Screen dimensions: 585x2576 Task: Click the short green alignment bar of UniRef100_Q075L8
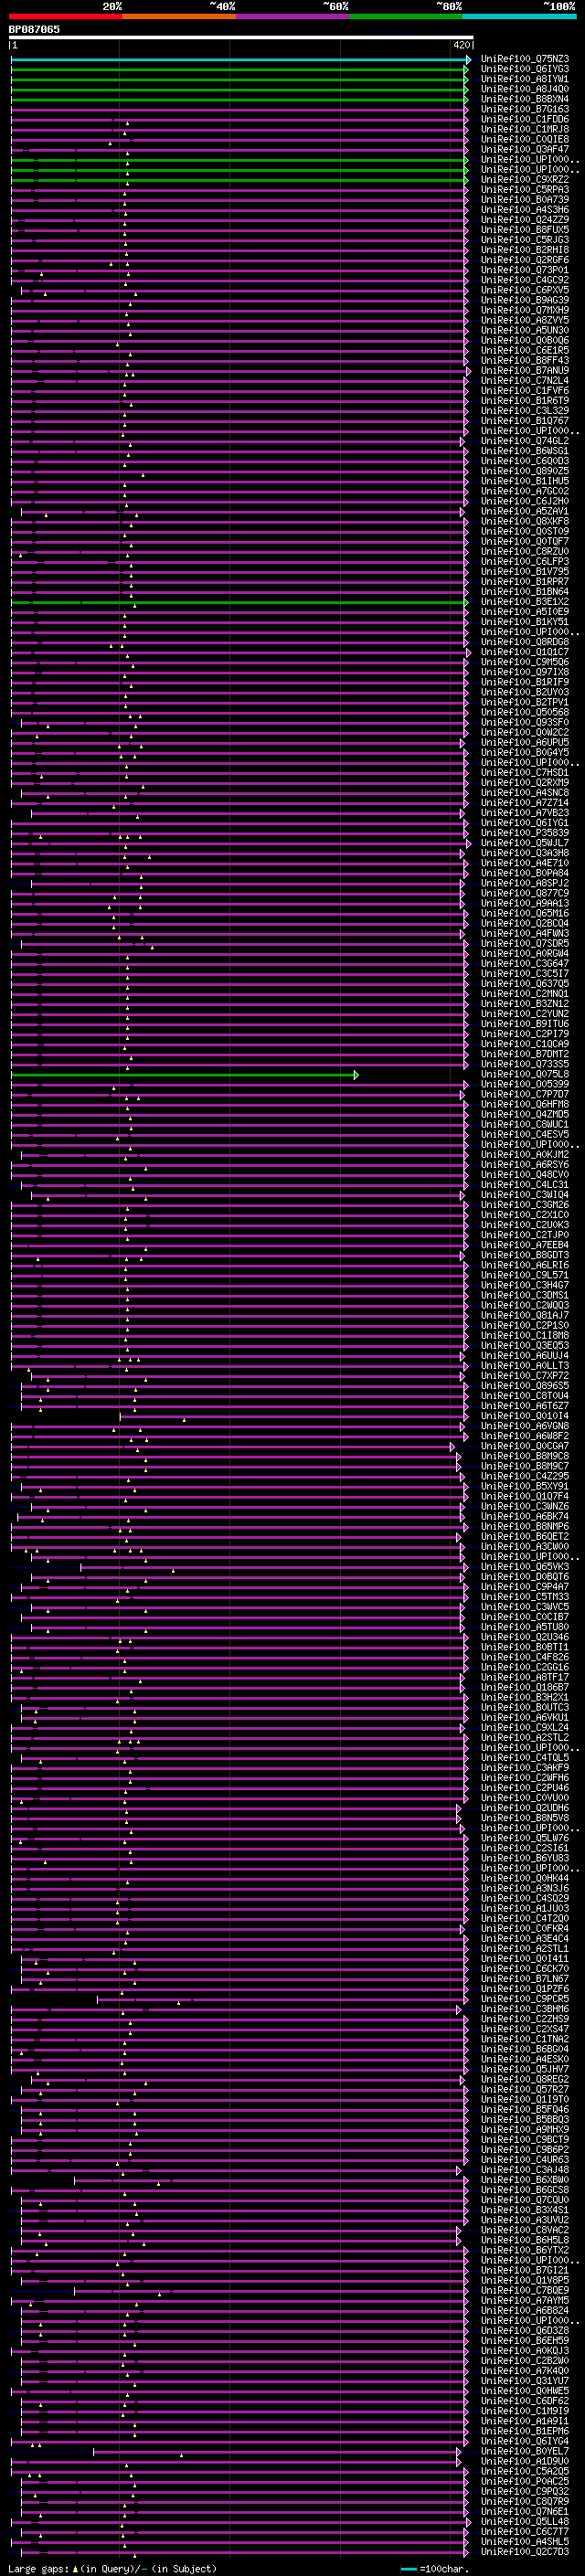pos(185,1074)
